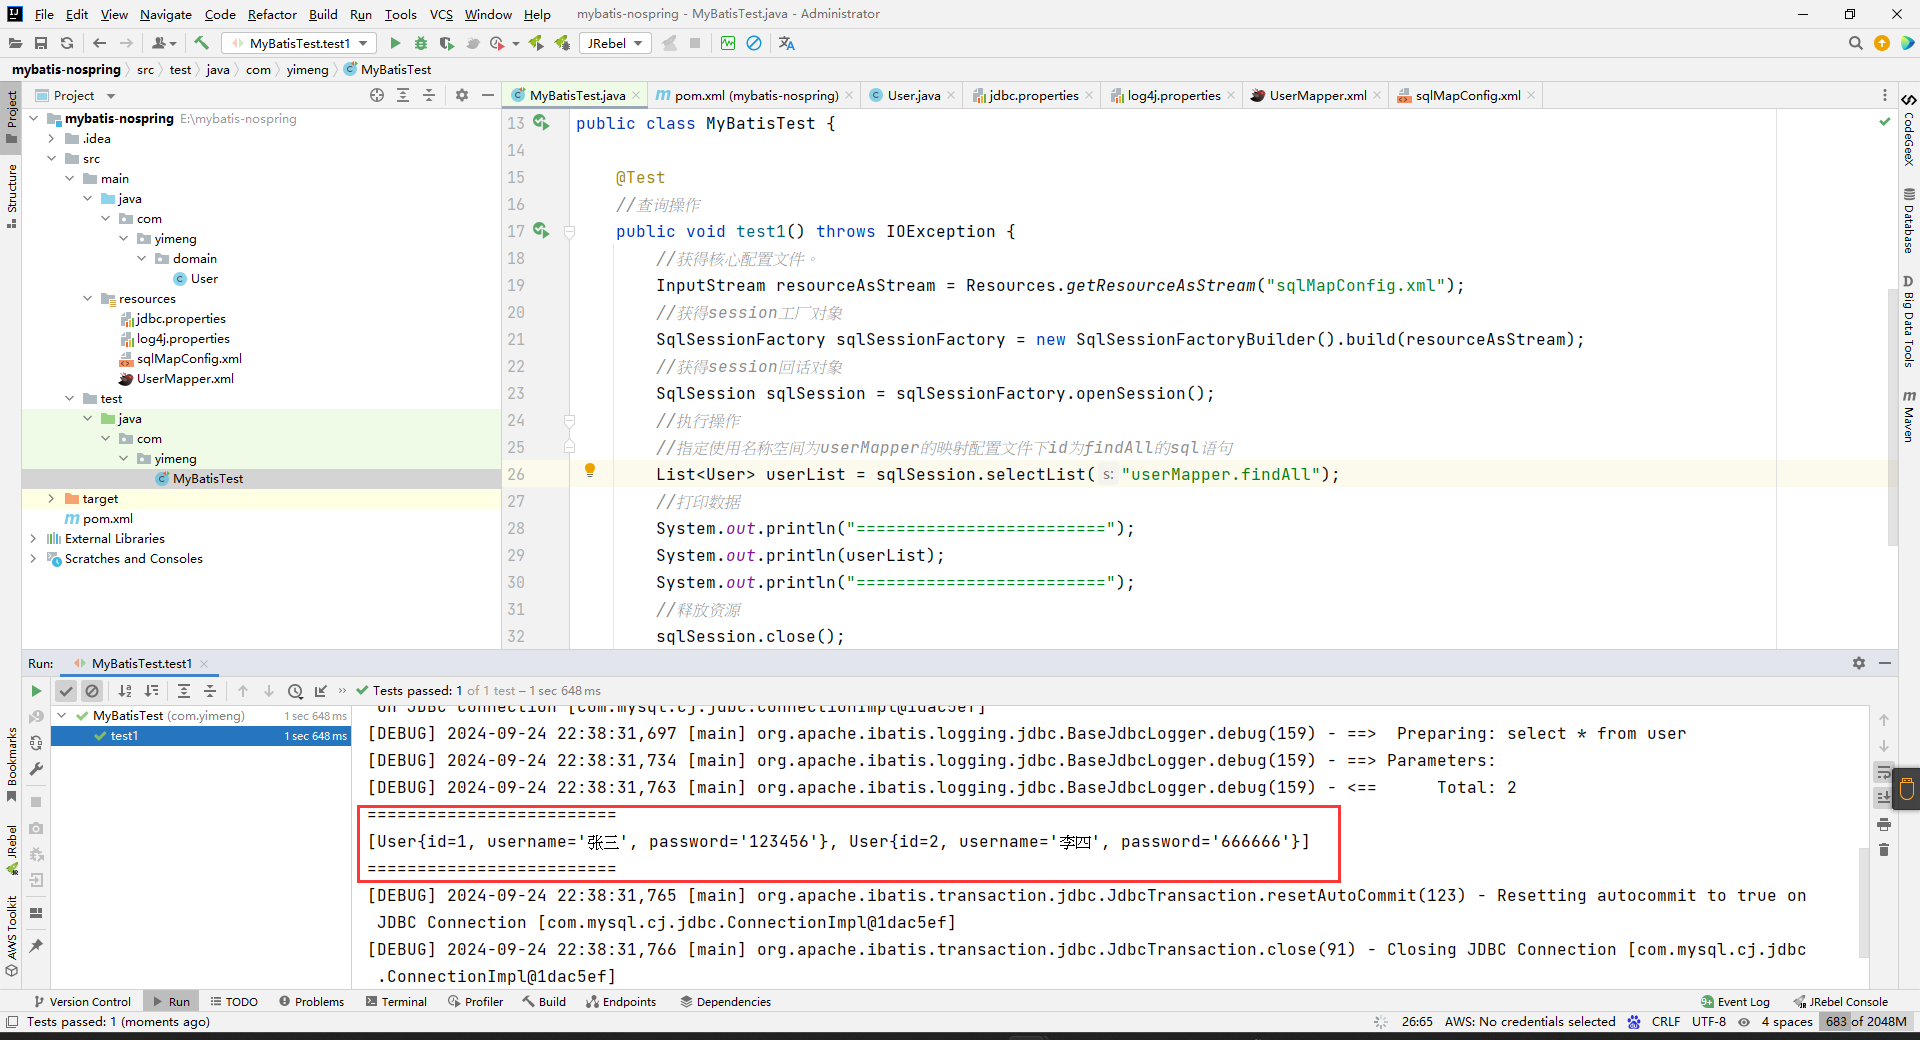
Task: Click the Debug bug icon in the main toolbar
Action: pyautogui.click(x=421, y=43)
